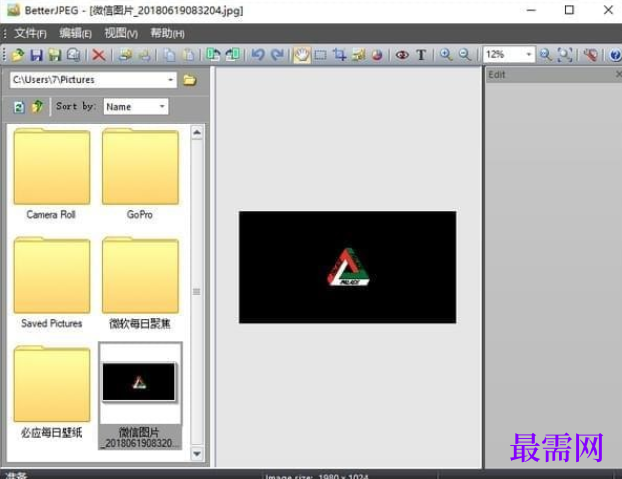Image resolution: width=622 pixels, height=479 pixels.
Task: Click the Options tool icon next to Help
Action: pos(590,55)
